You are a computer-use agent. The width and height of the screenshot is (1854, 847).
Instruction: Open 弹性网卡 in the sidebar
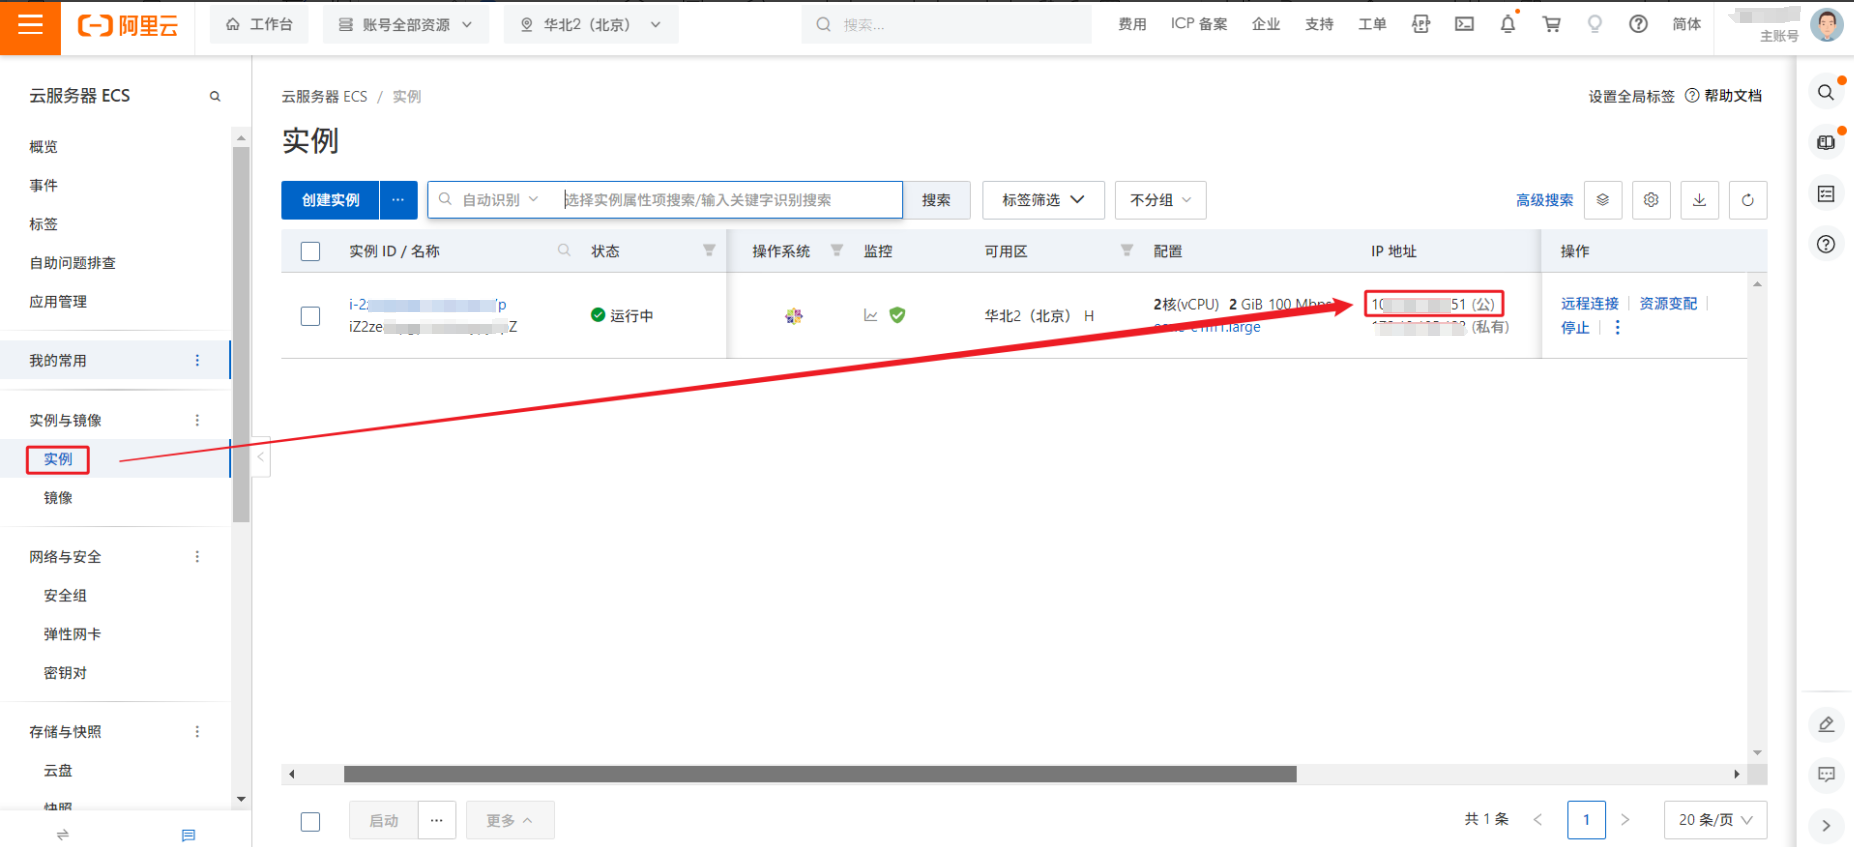(x=72, y=635)
